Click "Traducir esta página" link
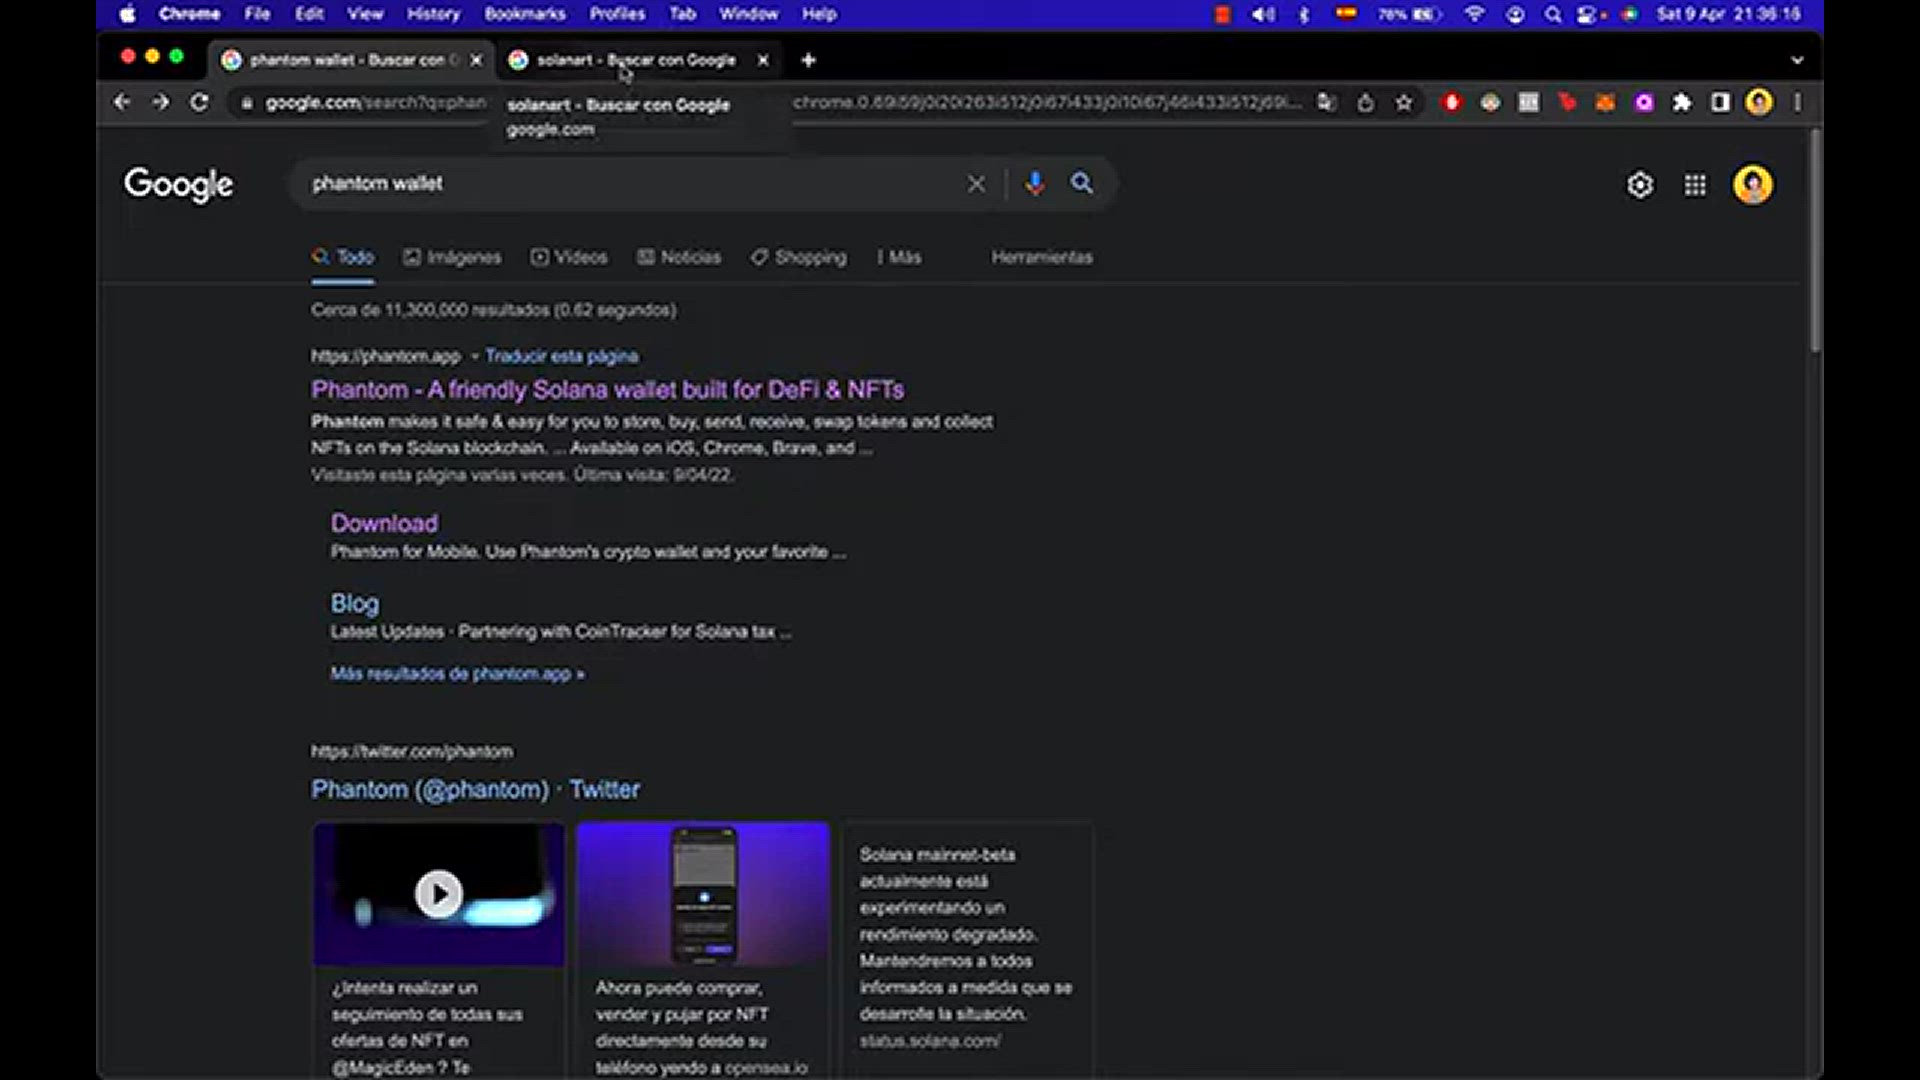Screen dimensions: 1920x1080 (562, 356)
